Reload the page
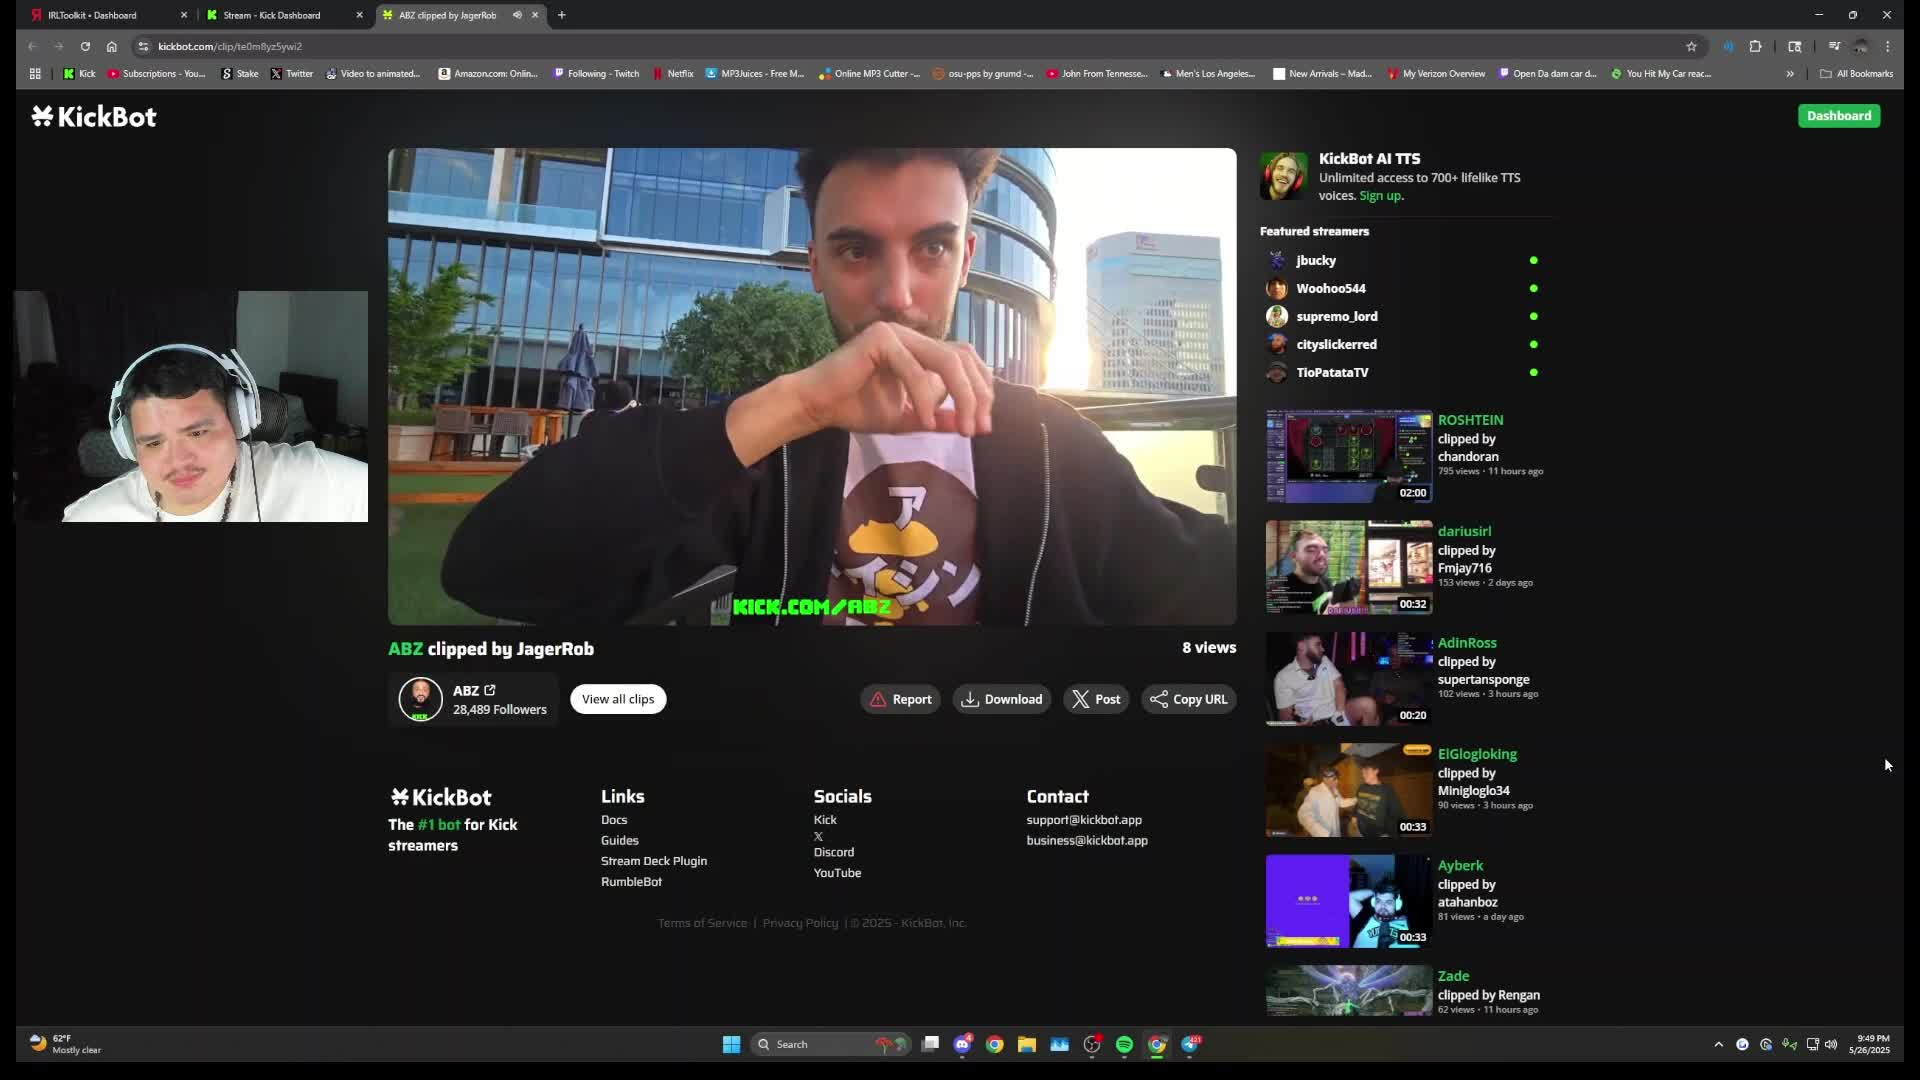This screenshot has height=1080, width=1920. (85, 46)
